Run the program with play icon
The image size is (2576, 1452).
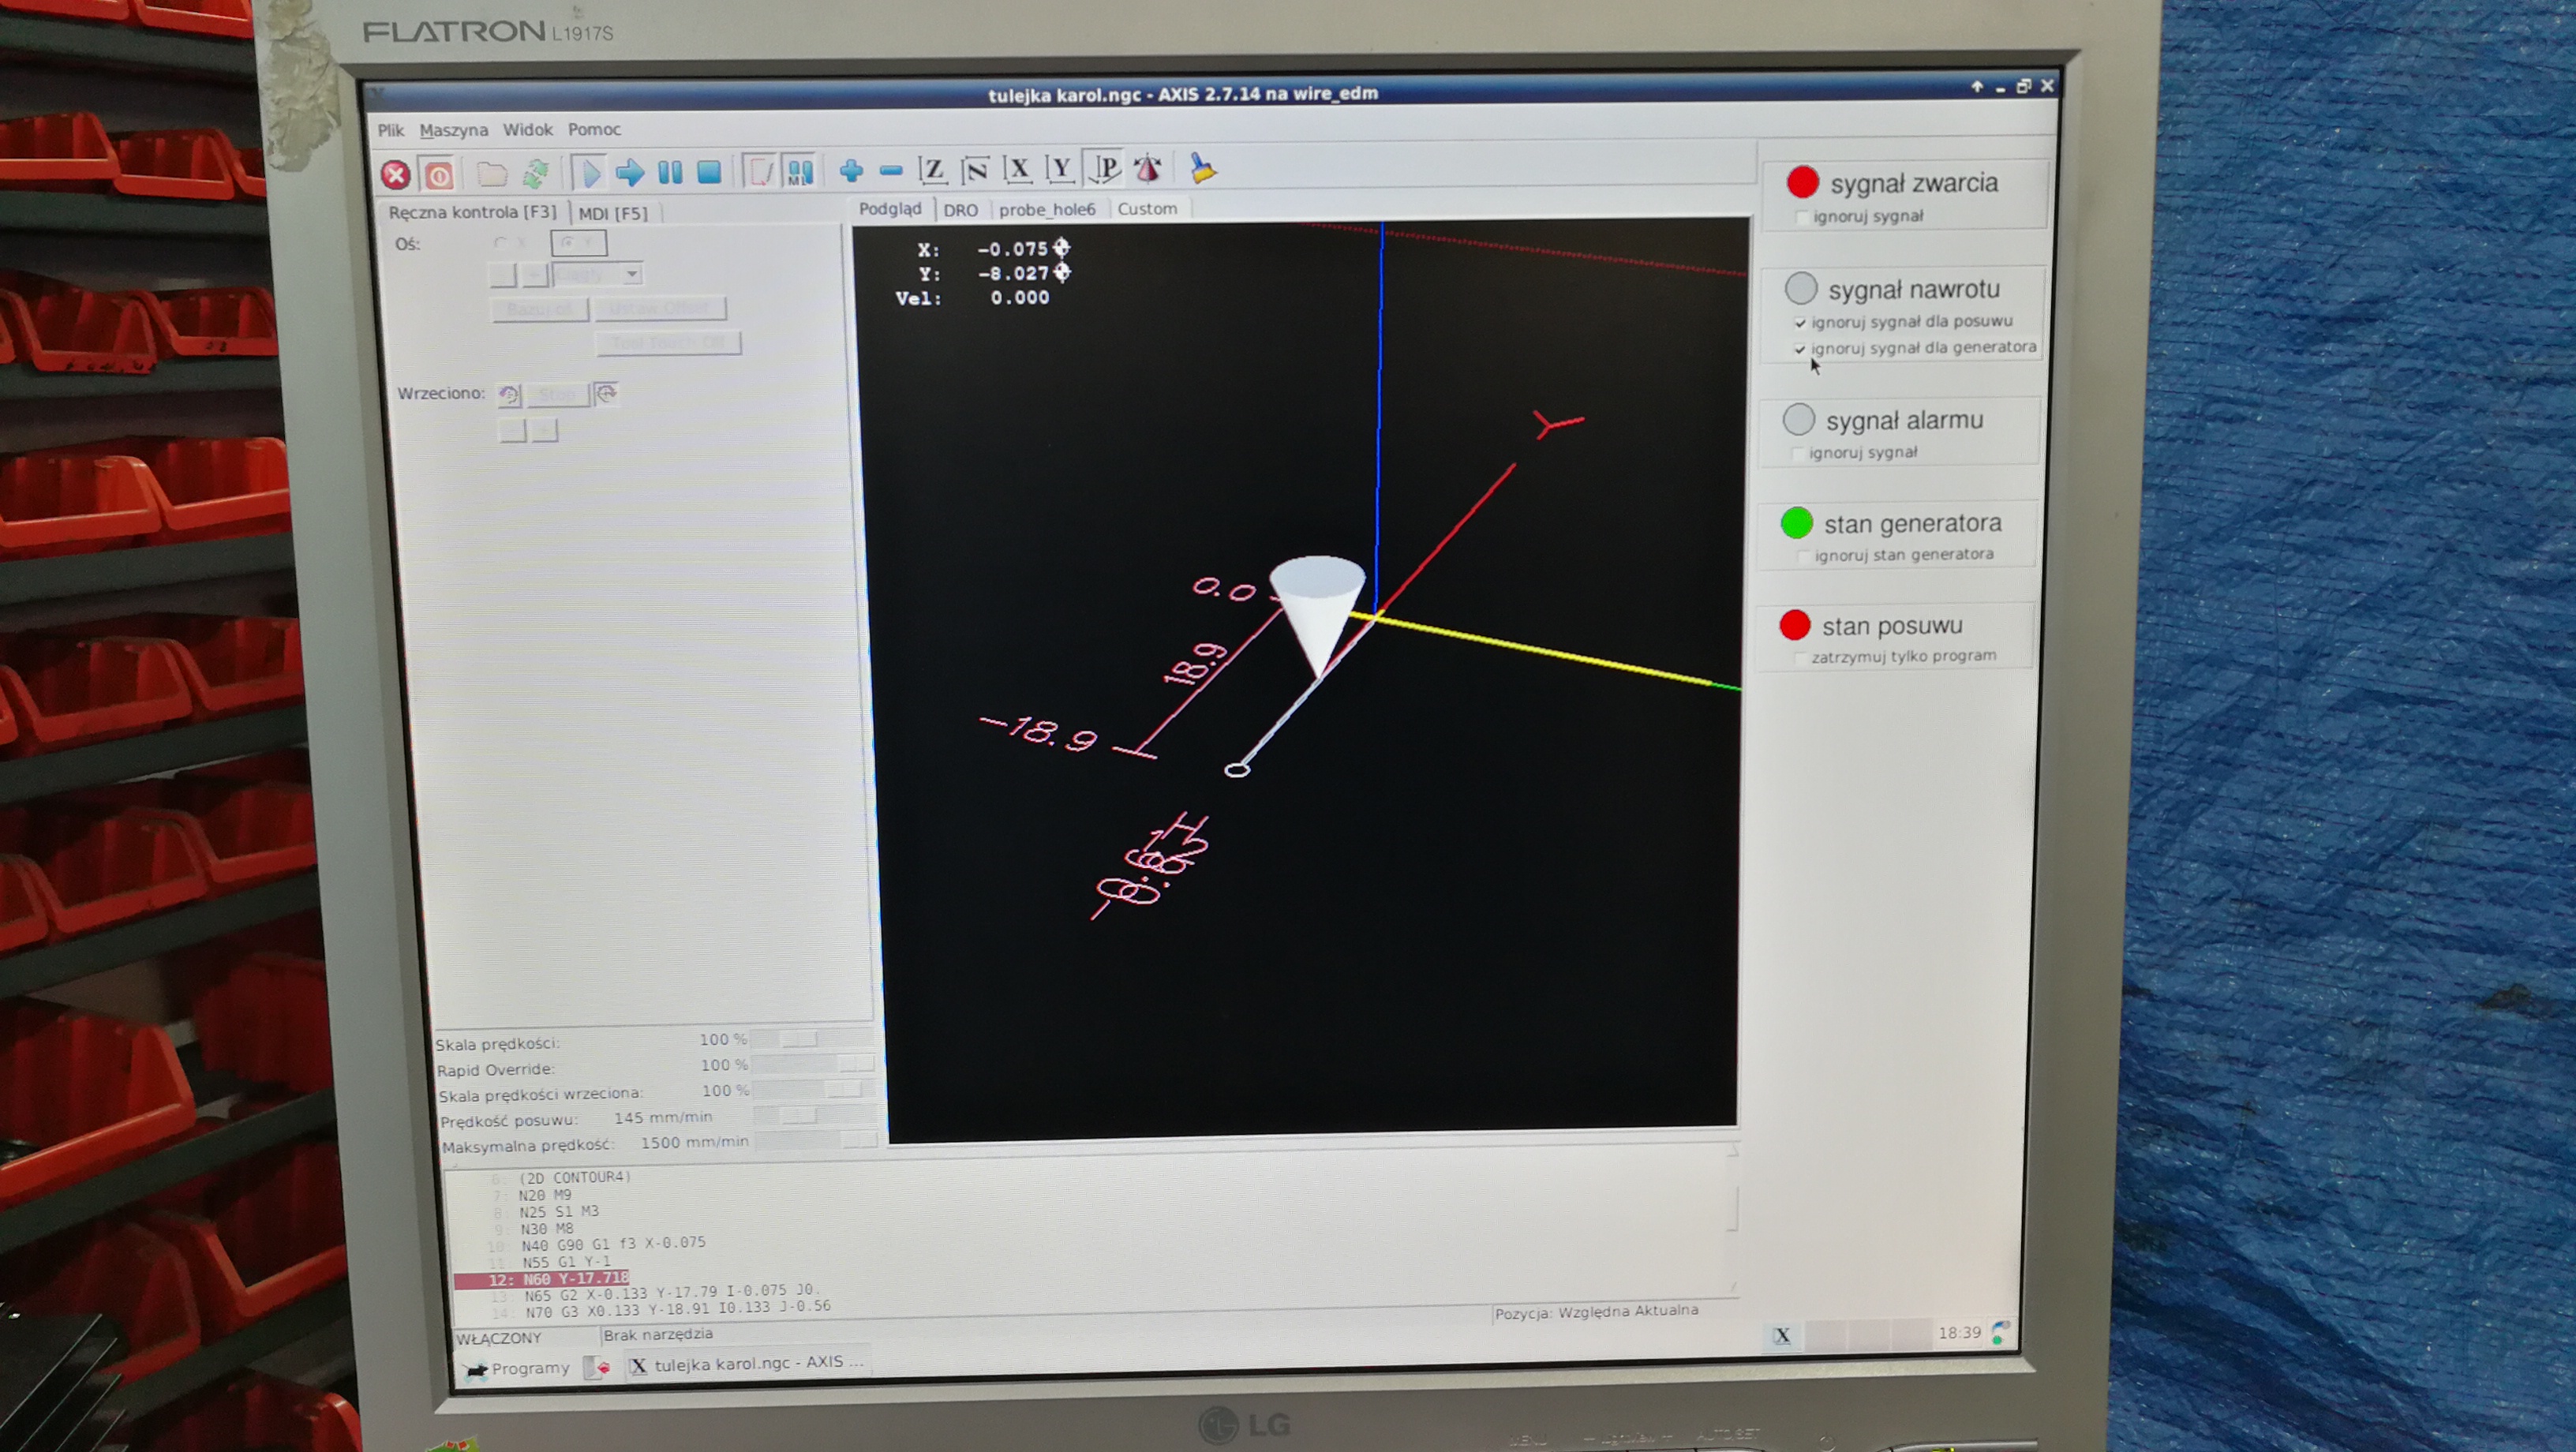tap(589, 173)
